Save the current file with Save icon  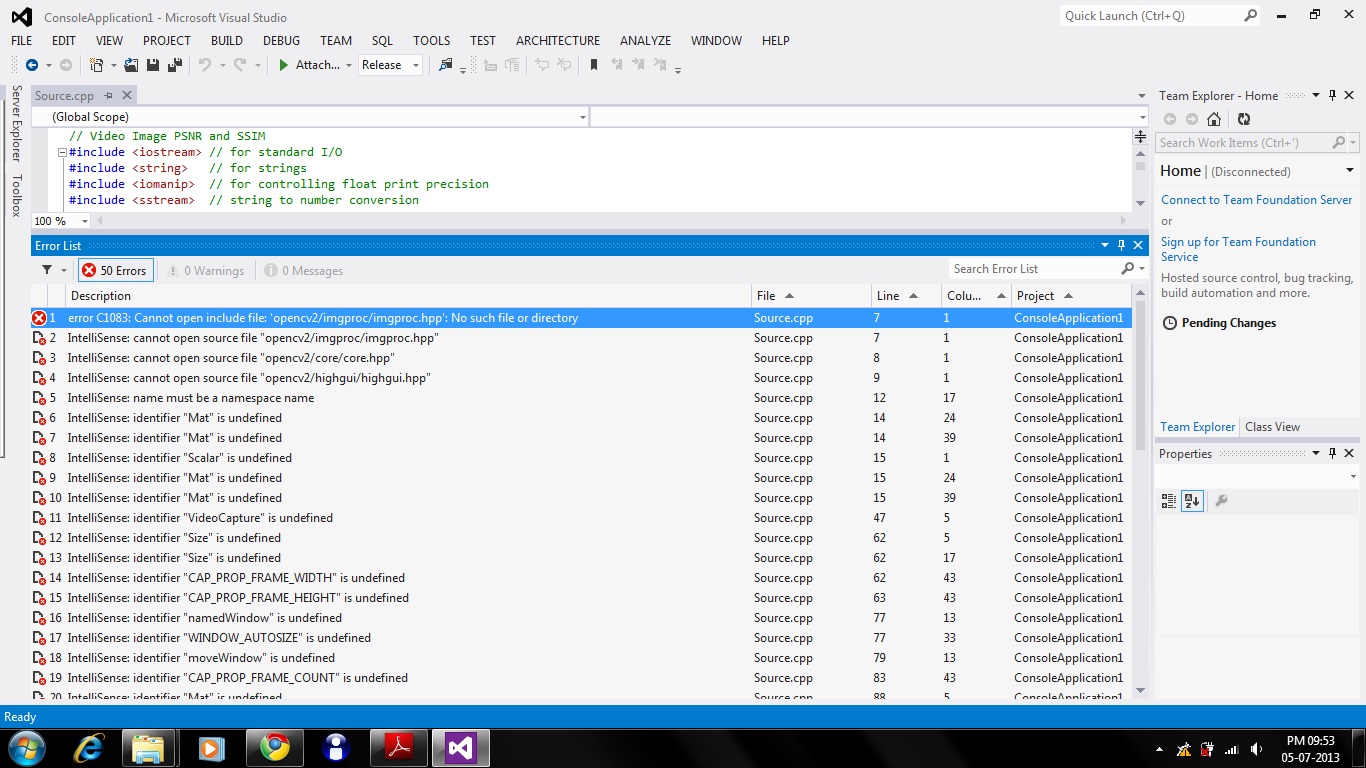[x=153, y=65]
